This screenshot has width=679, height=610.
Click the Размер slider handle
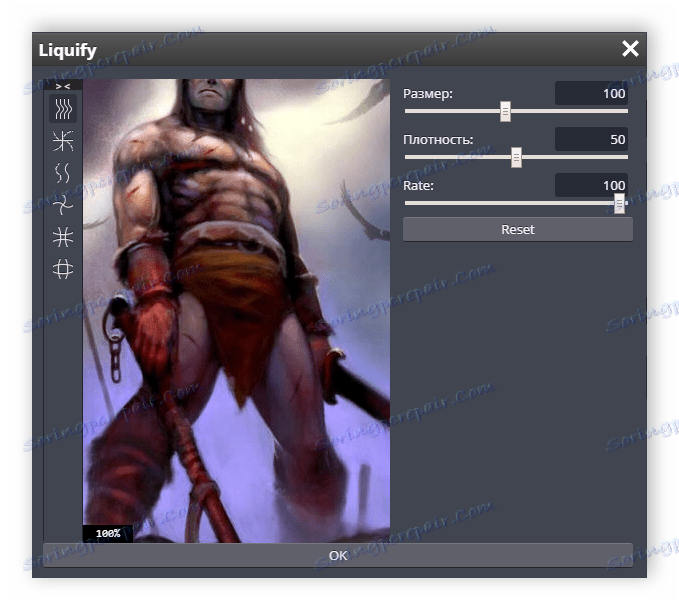(505, 111)
